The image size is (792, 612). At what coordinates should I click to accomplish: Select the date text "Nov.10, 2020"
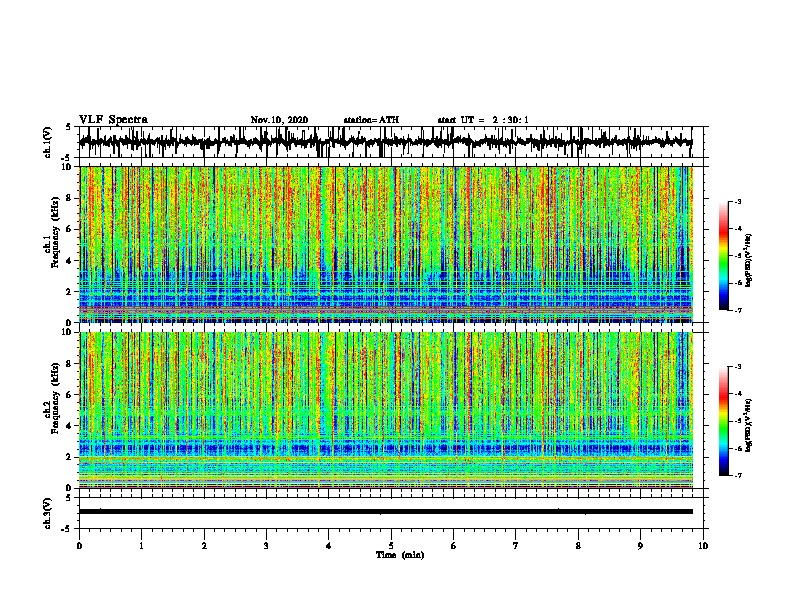[x=279, y=120]
